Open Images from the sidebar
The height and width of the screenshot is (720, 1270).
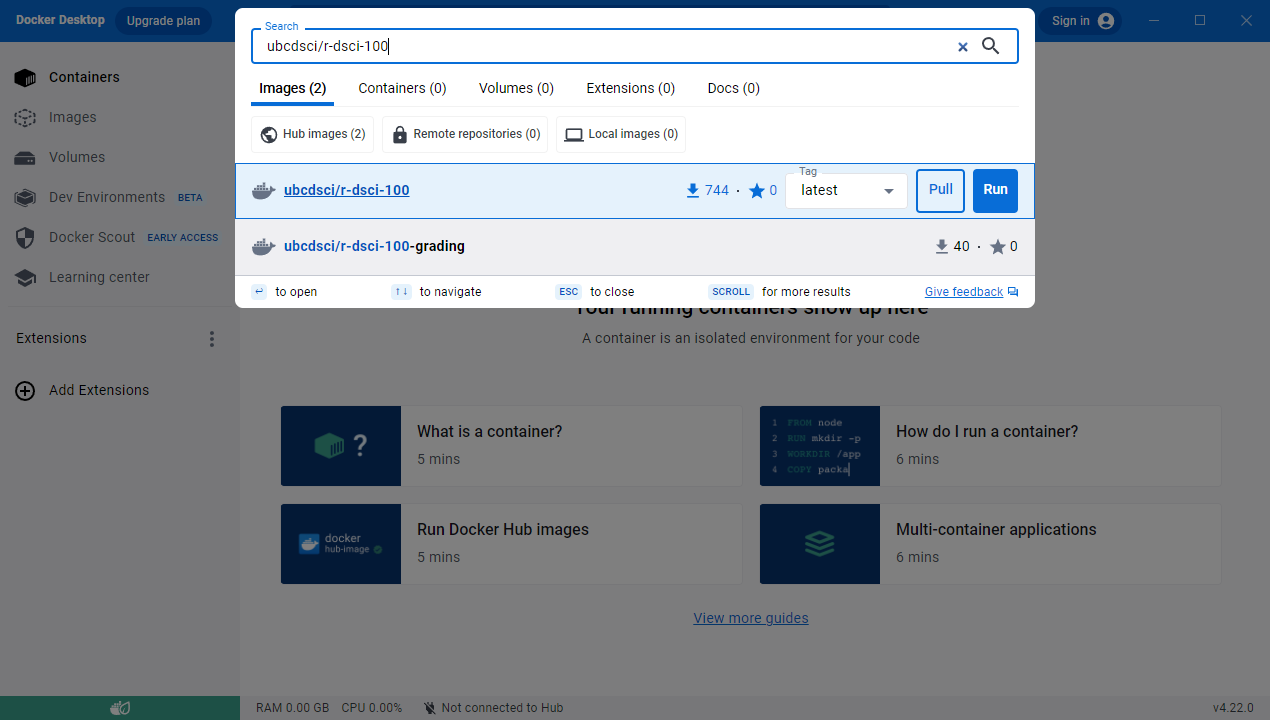click(72, 117)
